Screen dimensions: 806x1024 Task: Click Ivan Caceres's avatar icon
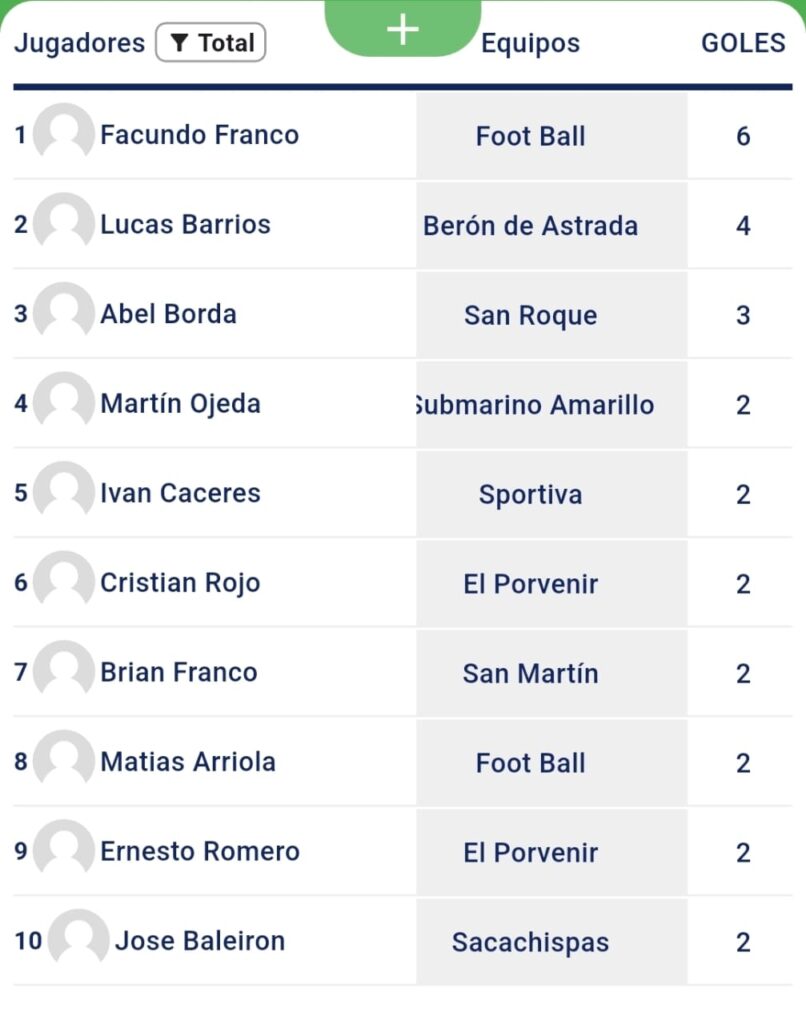63,490
